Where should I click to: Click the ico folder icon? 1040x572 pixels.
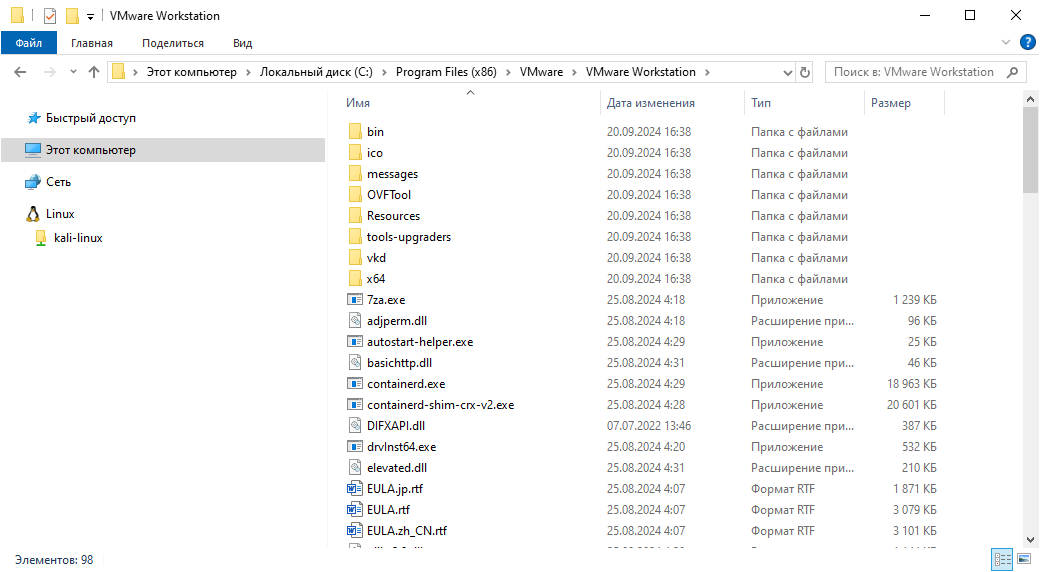355,153
